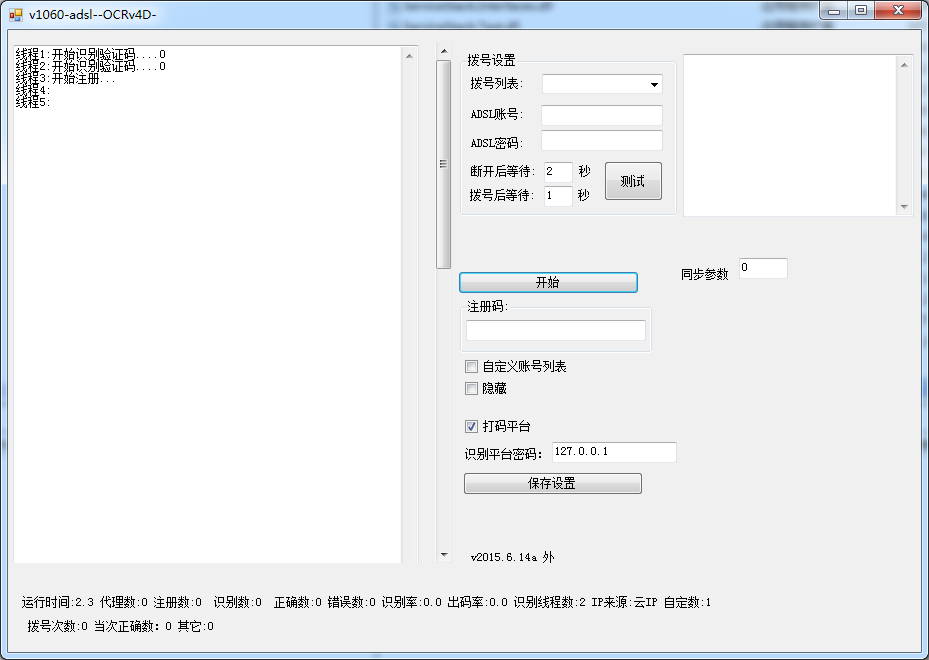
Task: Select the 拨号后等待 seconds field
Action: [x=556, y=196]
